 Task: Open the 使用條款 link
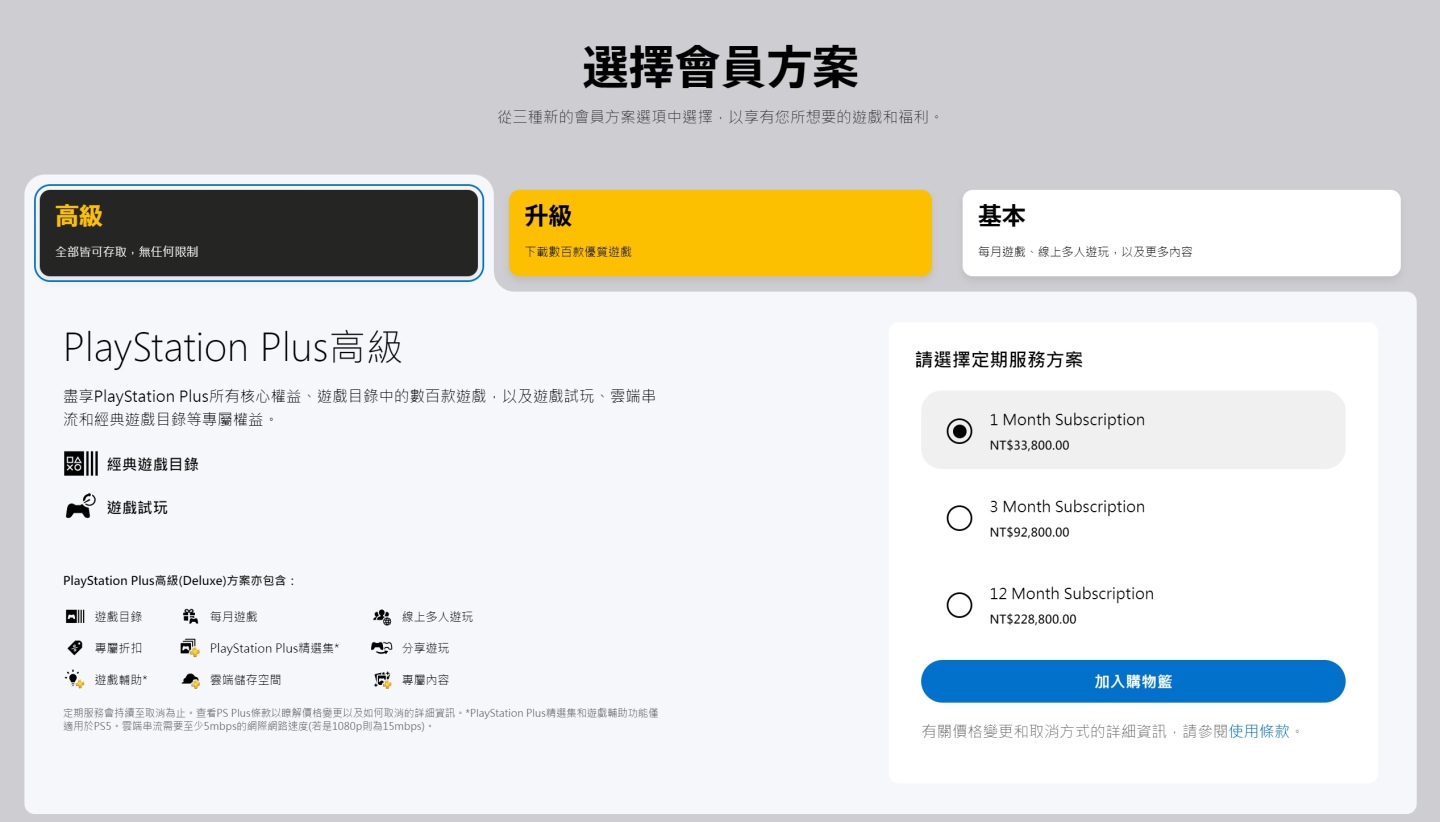pos(1259,731)
